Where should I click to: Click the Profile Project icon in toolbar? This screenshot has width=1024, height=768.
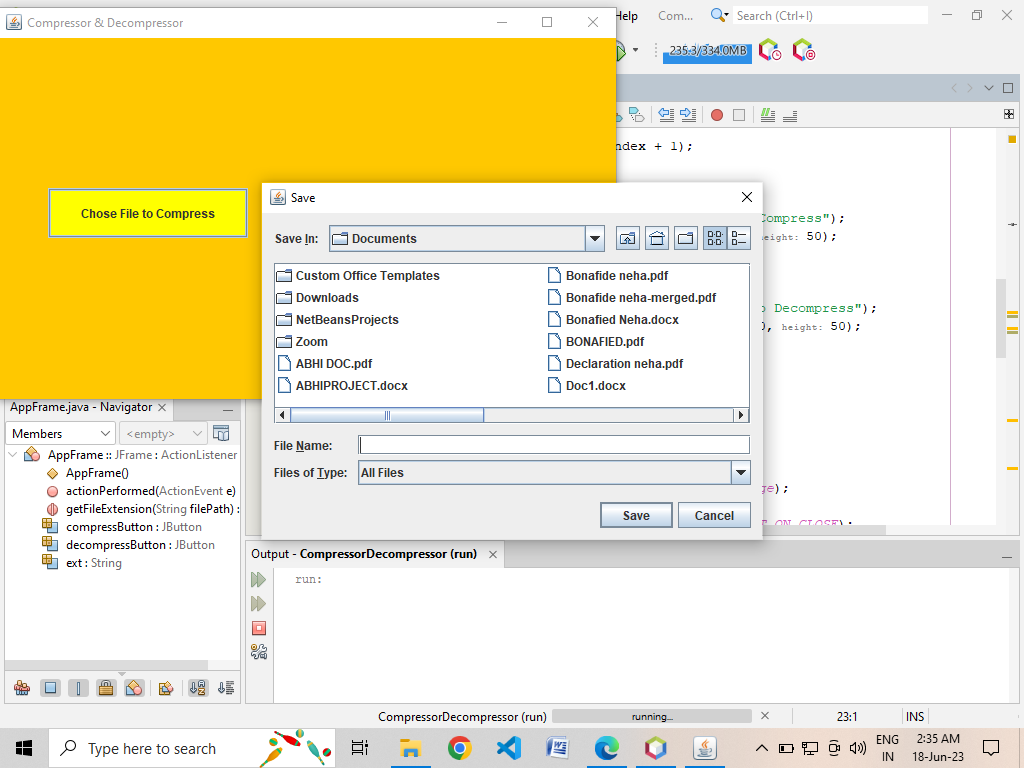pyautogui.click(x=769, y=50)
